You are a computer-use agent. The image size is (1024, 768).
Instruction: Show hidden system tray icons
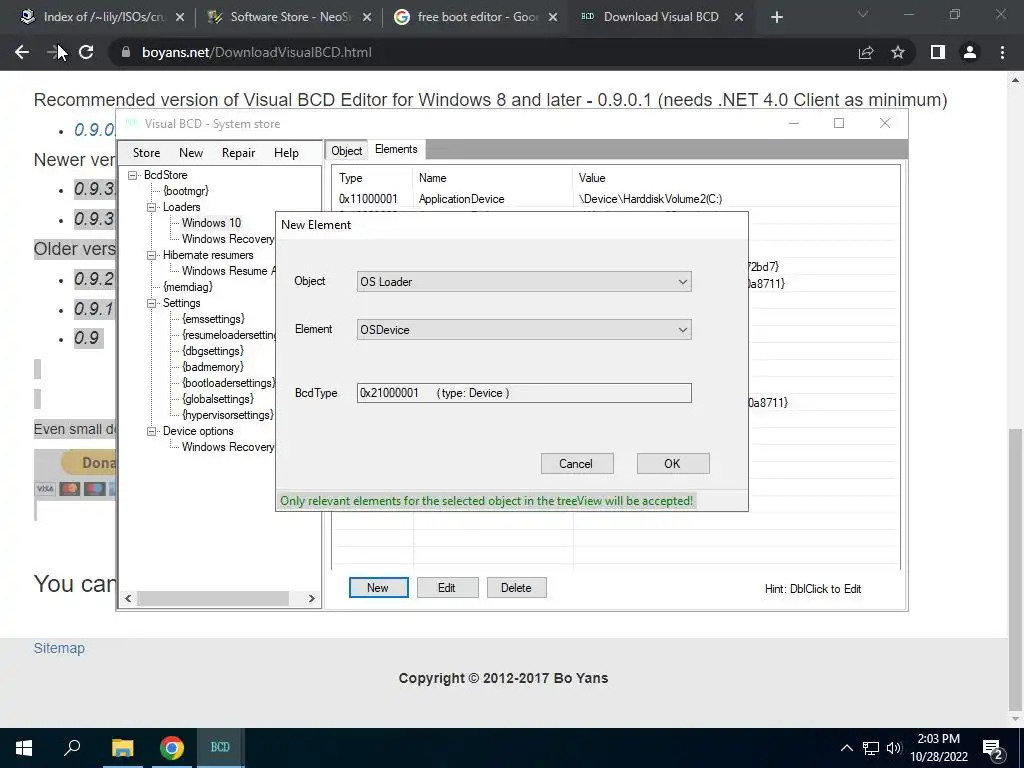tap(846, 748)
